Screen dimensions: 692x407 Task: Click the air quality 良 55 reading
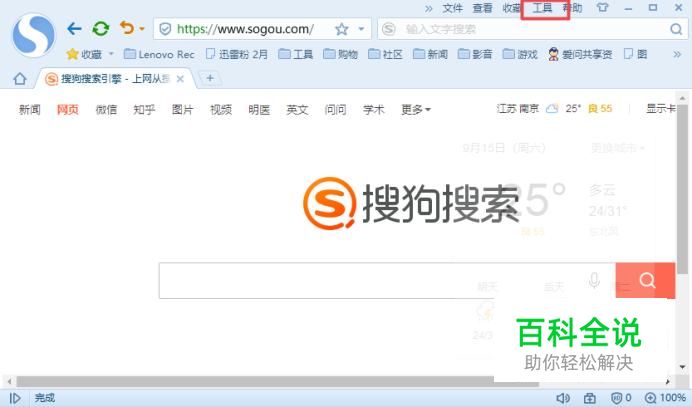600,109
